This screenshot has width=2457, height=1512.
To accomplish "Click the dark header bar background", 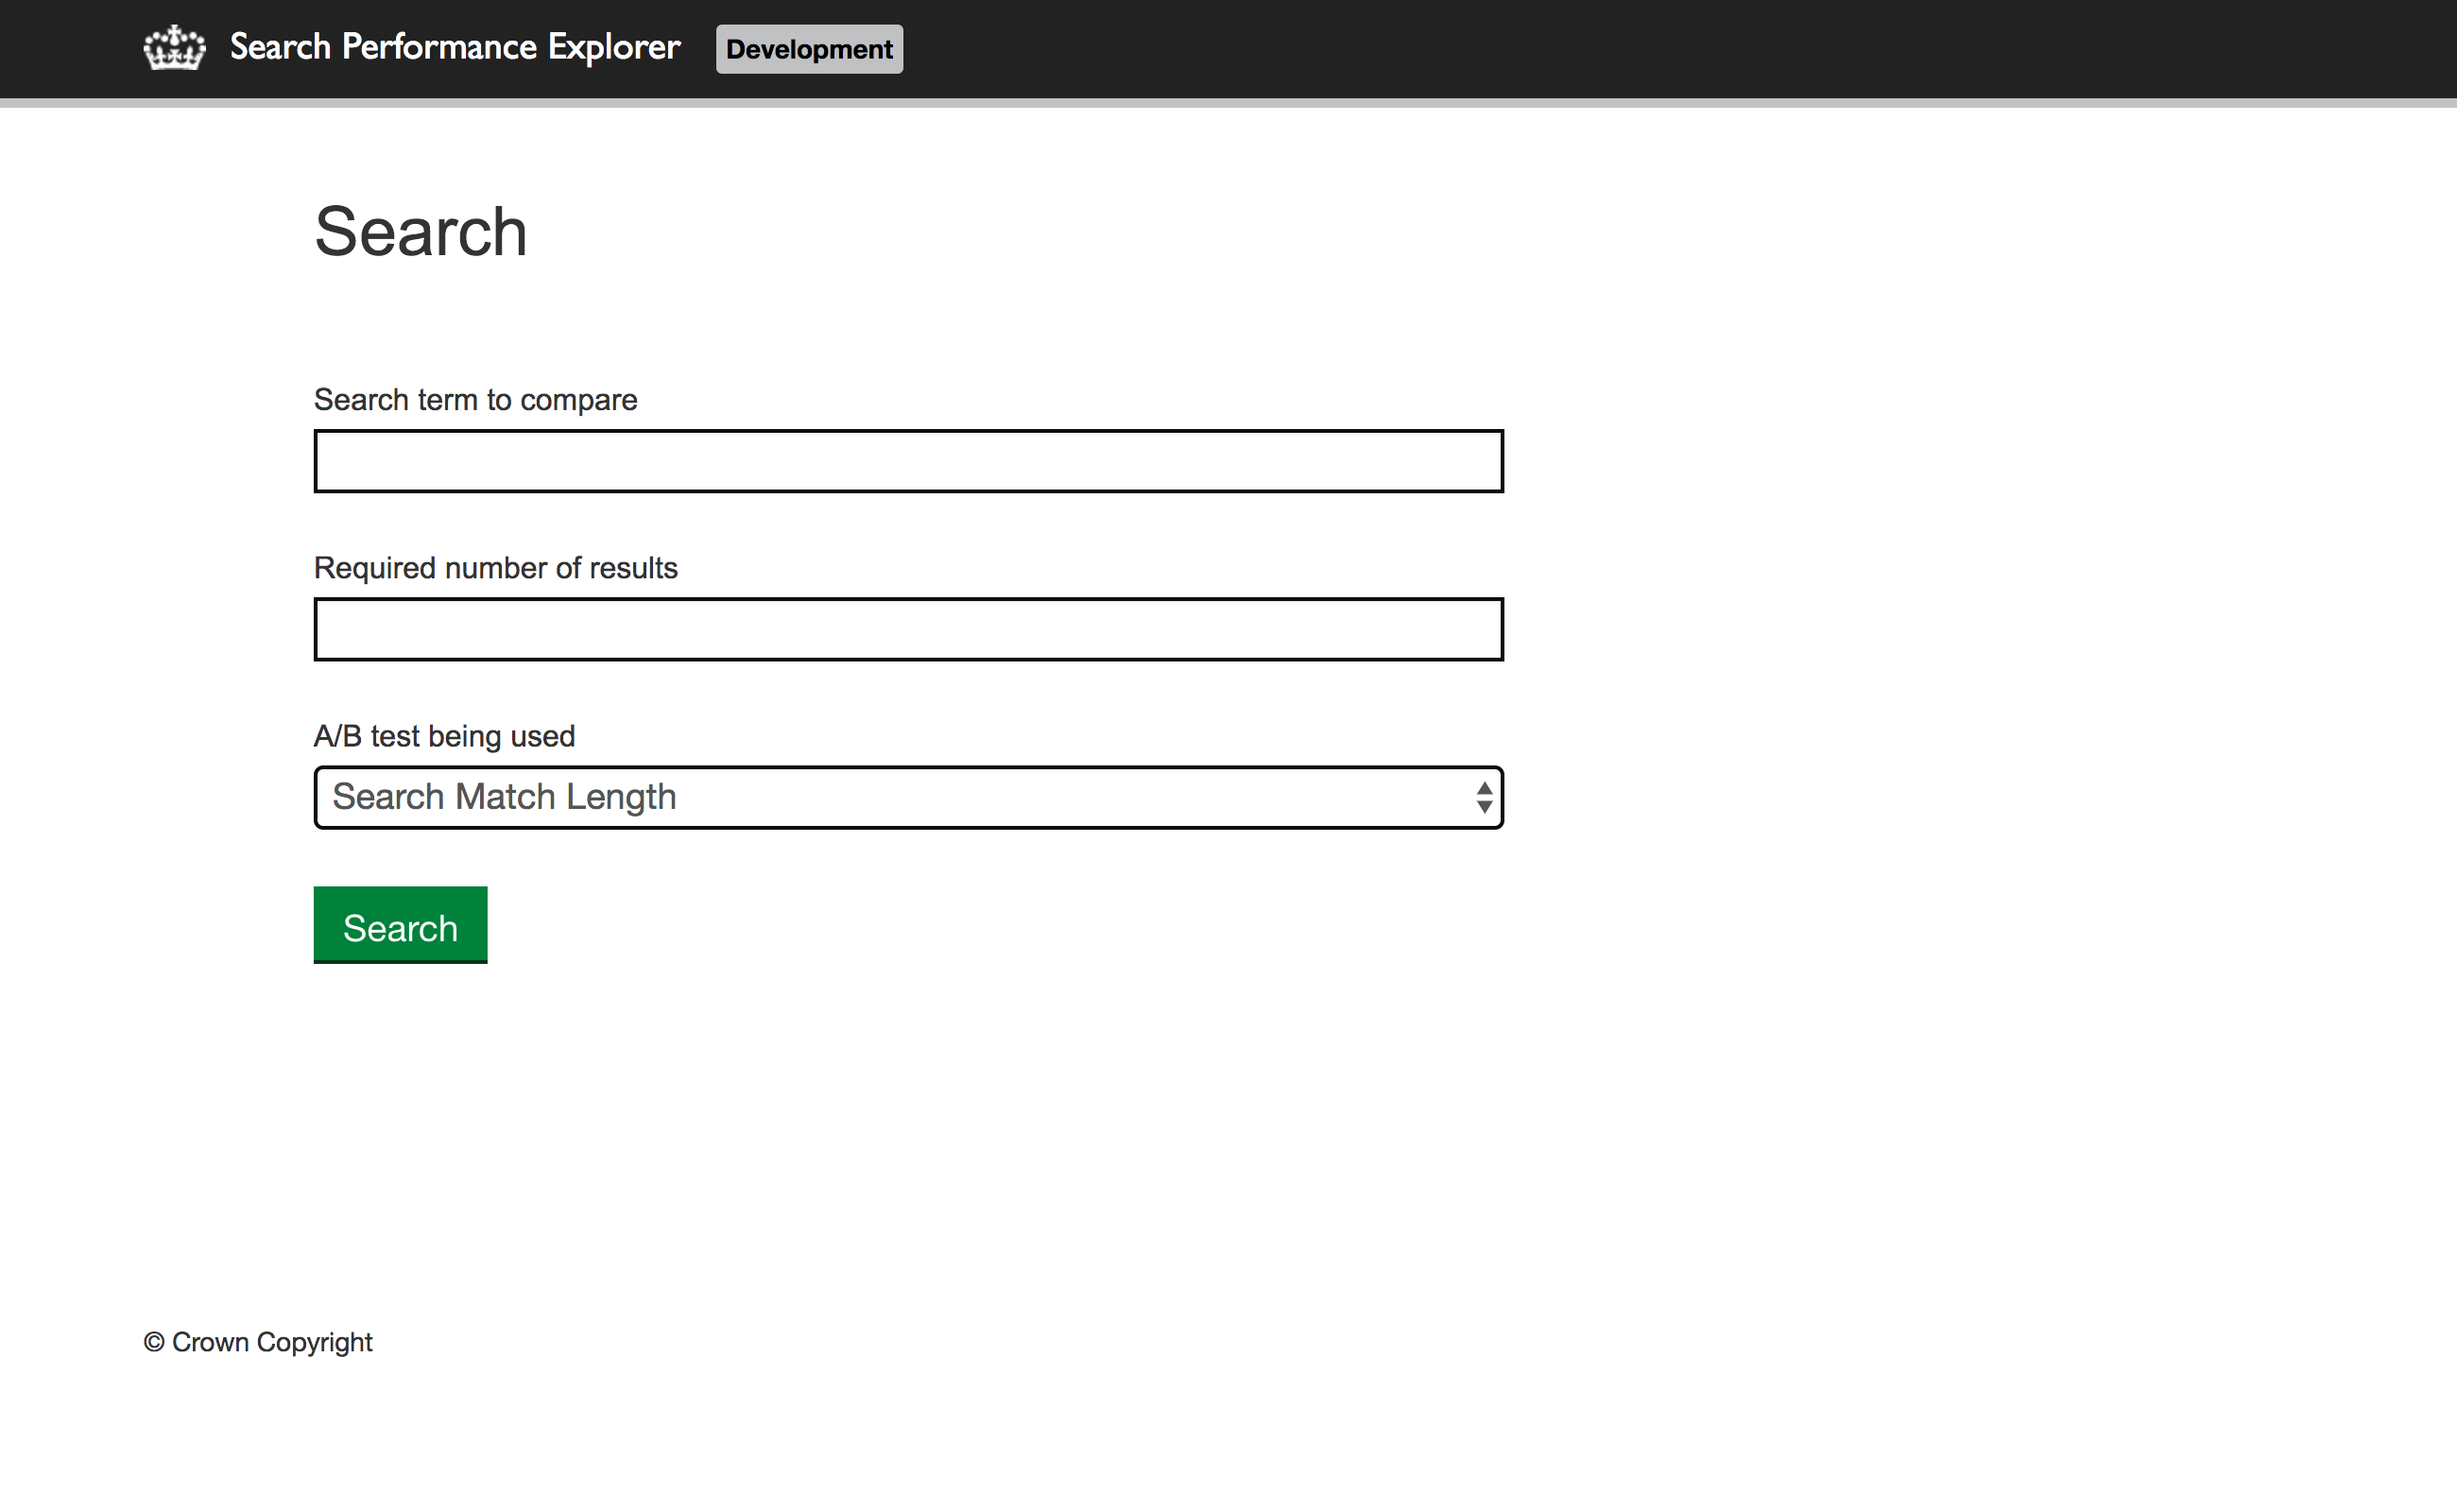I will coord(1600,48).
